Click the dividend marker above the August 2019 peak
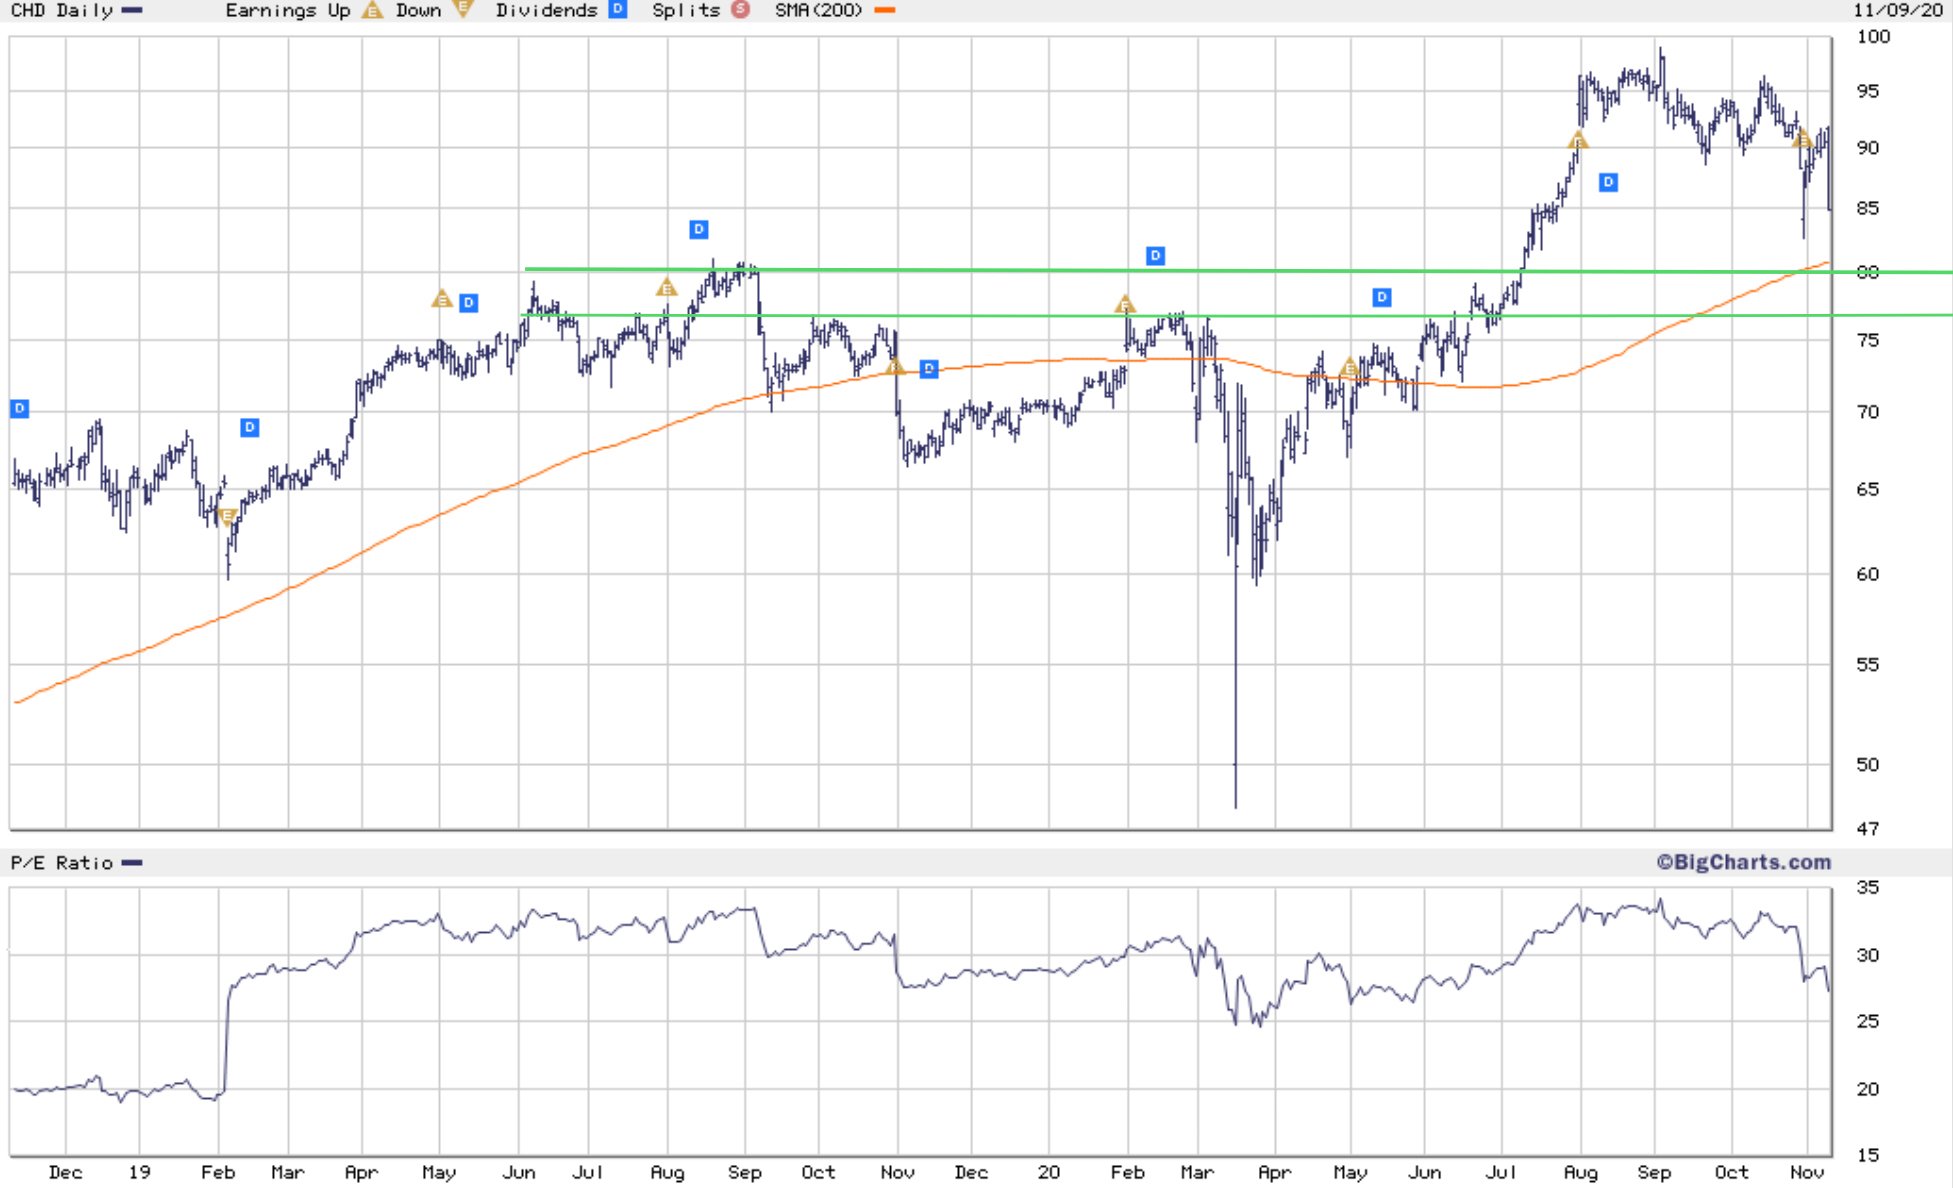Image resolution: width=1953 pixels, height=1188 pixels. pyautogui.click(x=699, y=230)
